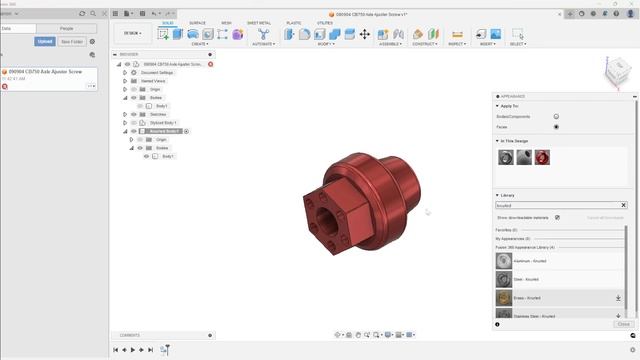Open the data panel grid icon
This screenshot has width=640, height=360.
pos(116,13)
